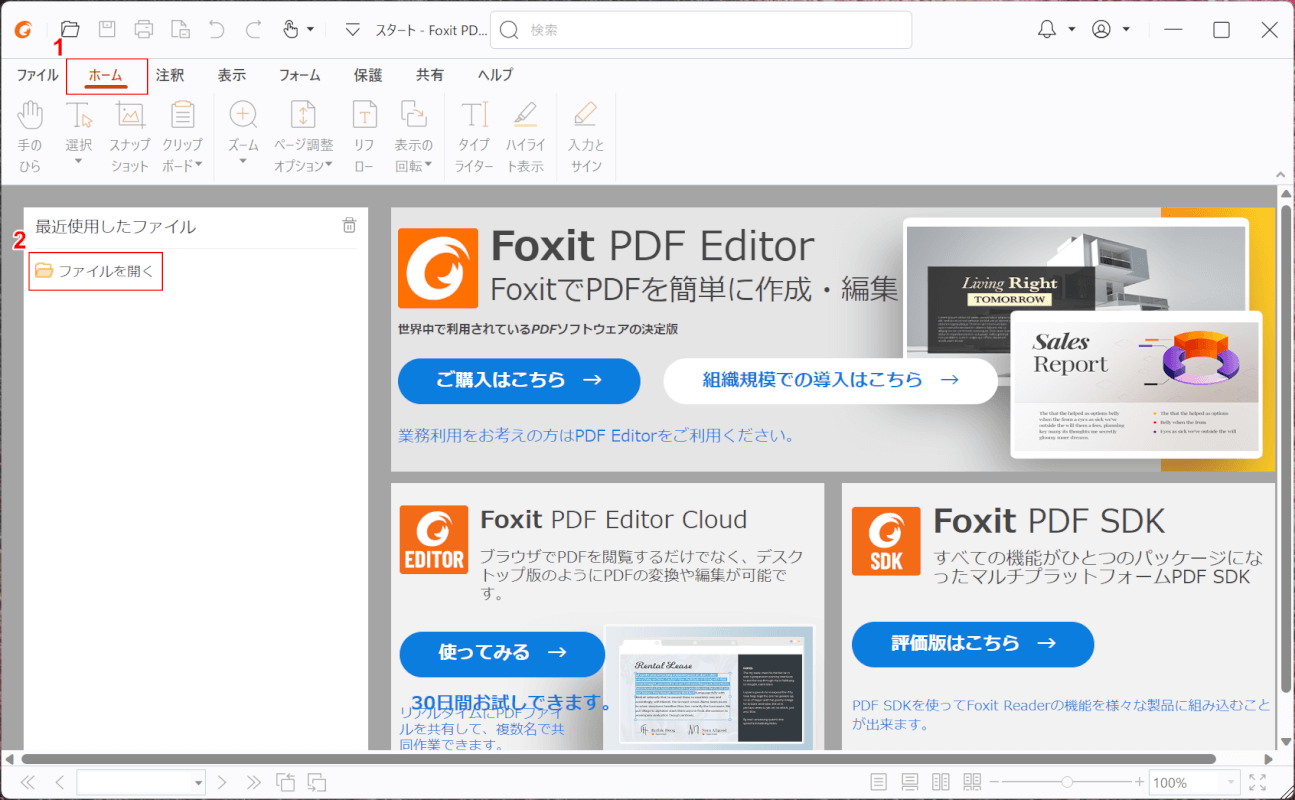Switch to the 注釈 tab
Image resolution: width=1295 pixels, height=800 pixels.
coord(170,75)
